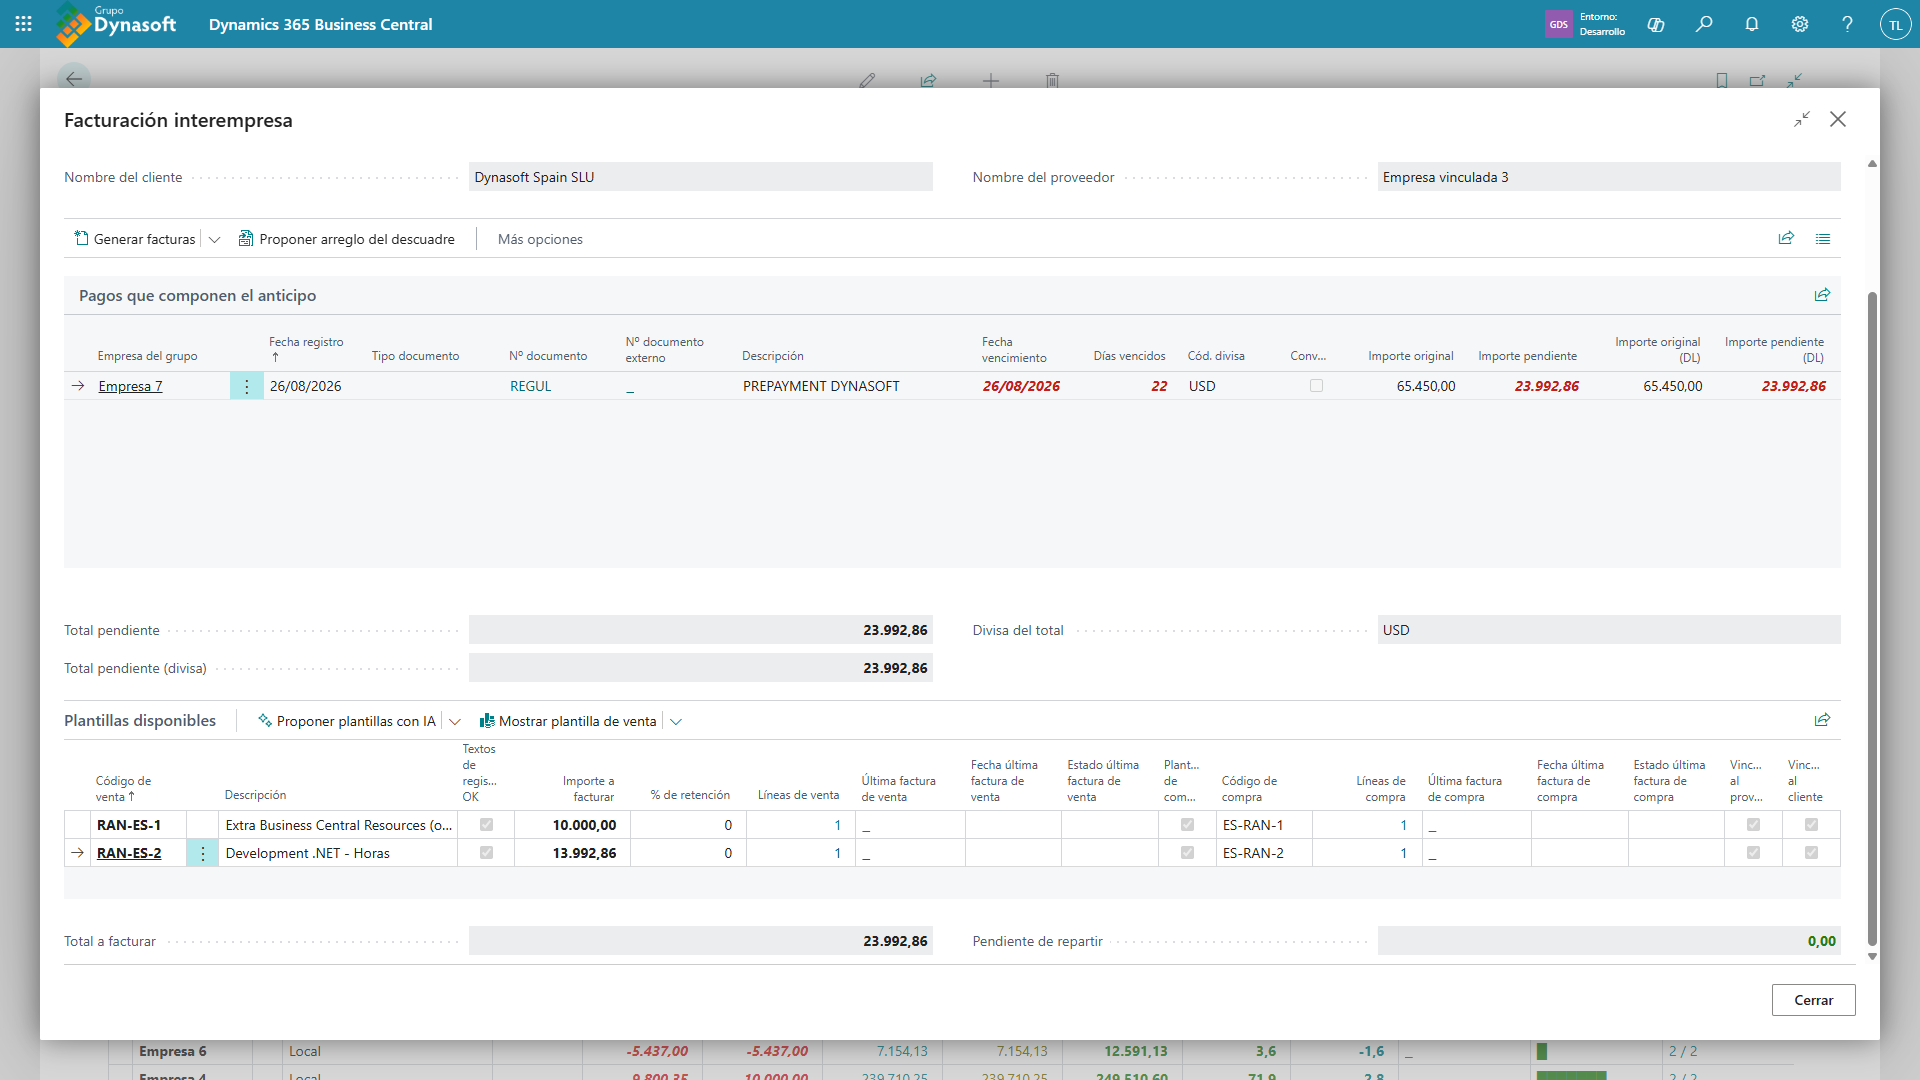Screen dimensions: 1920x1080
Task: Toggle Plant... de com... checkbox for RAN-ES-1
Action: (x=1187, y=825)
